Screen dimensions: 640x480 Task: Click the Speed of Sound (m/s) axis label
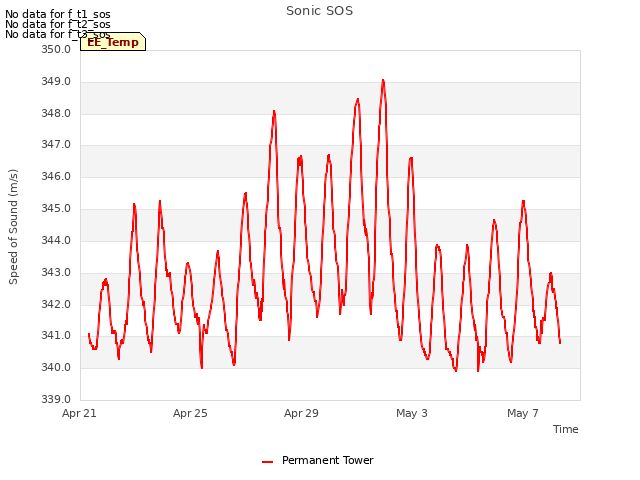13,227
